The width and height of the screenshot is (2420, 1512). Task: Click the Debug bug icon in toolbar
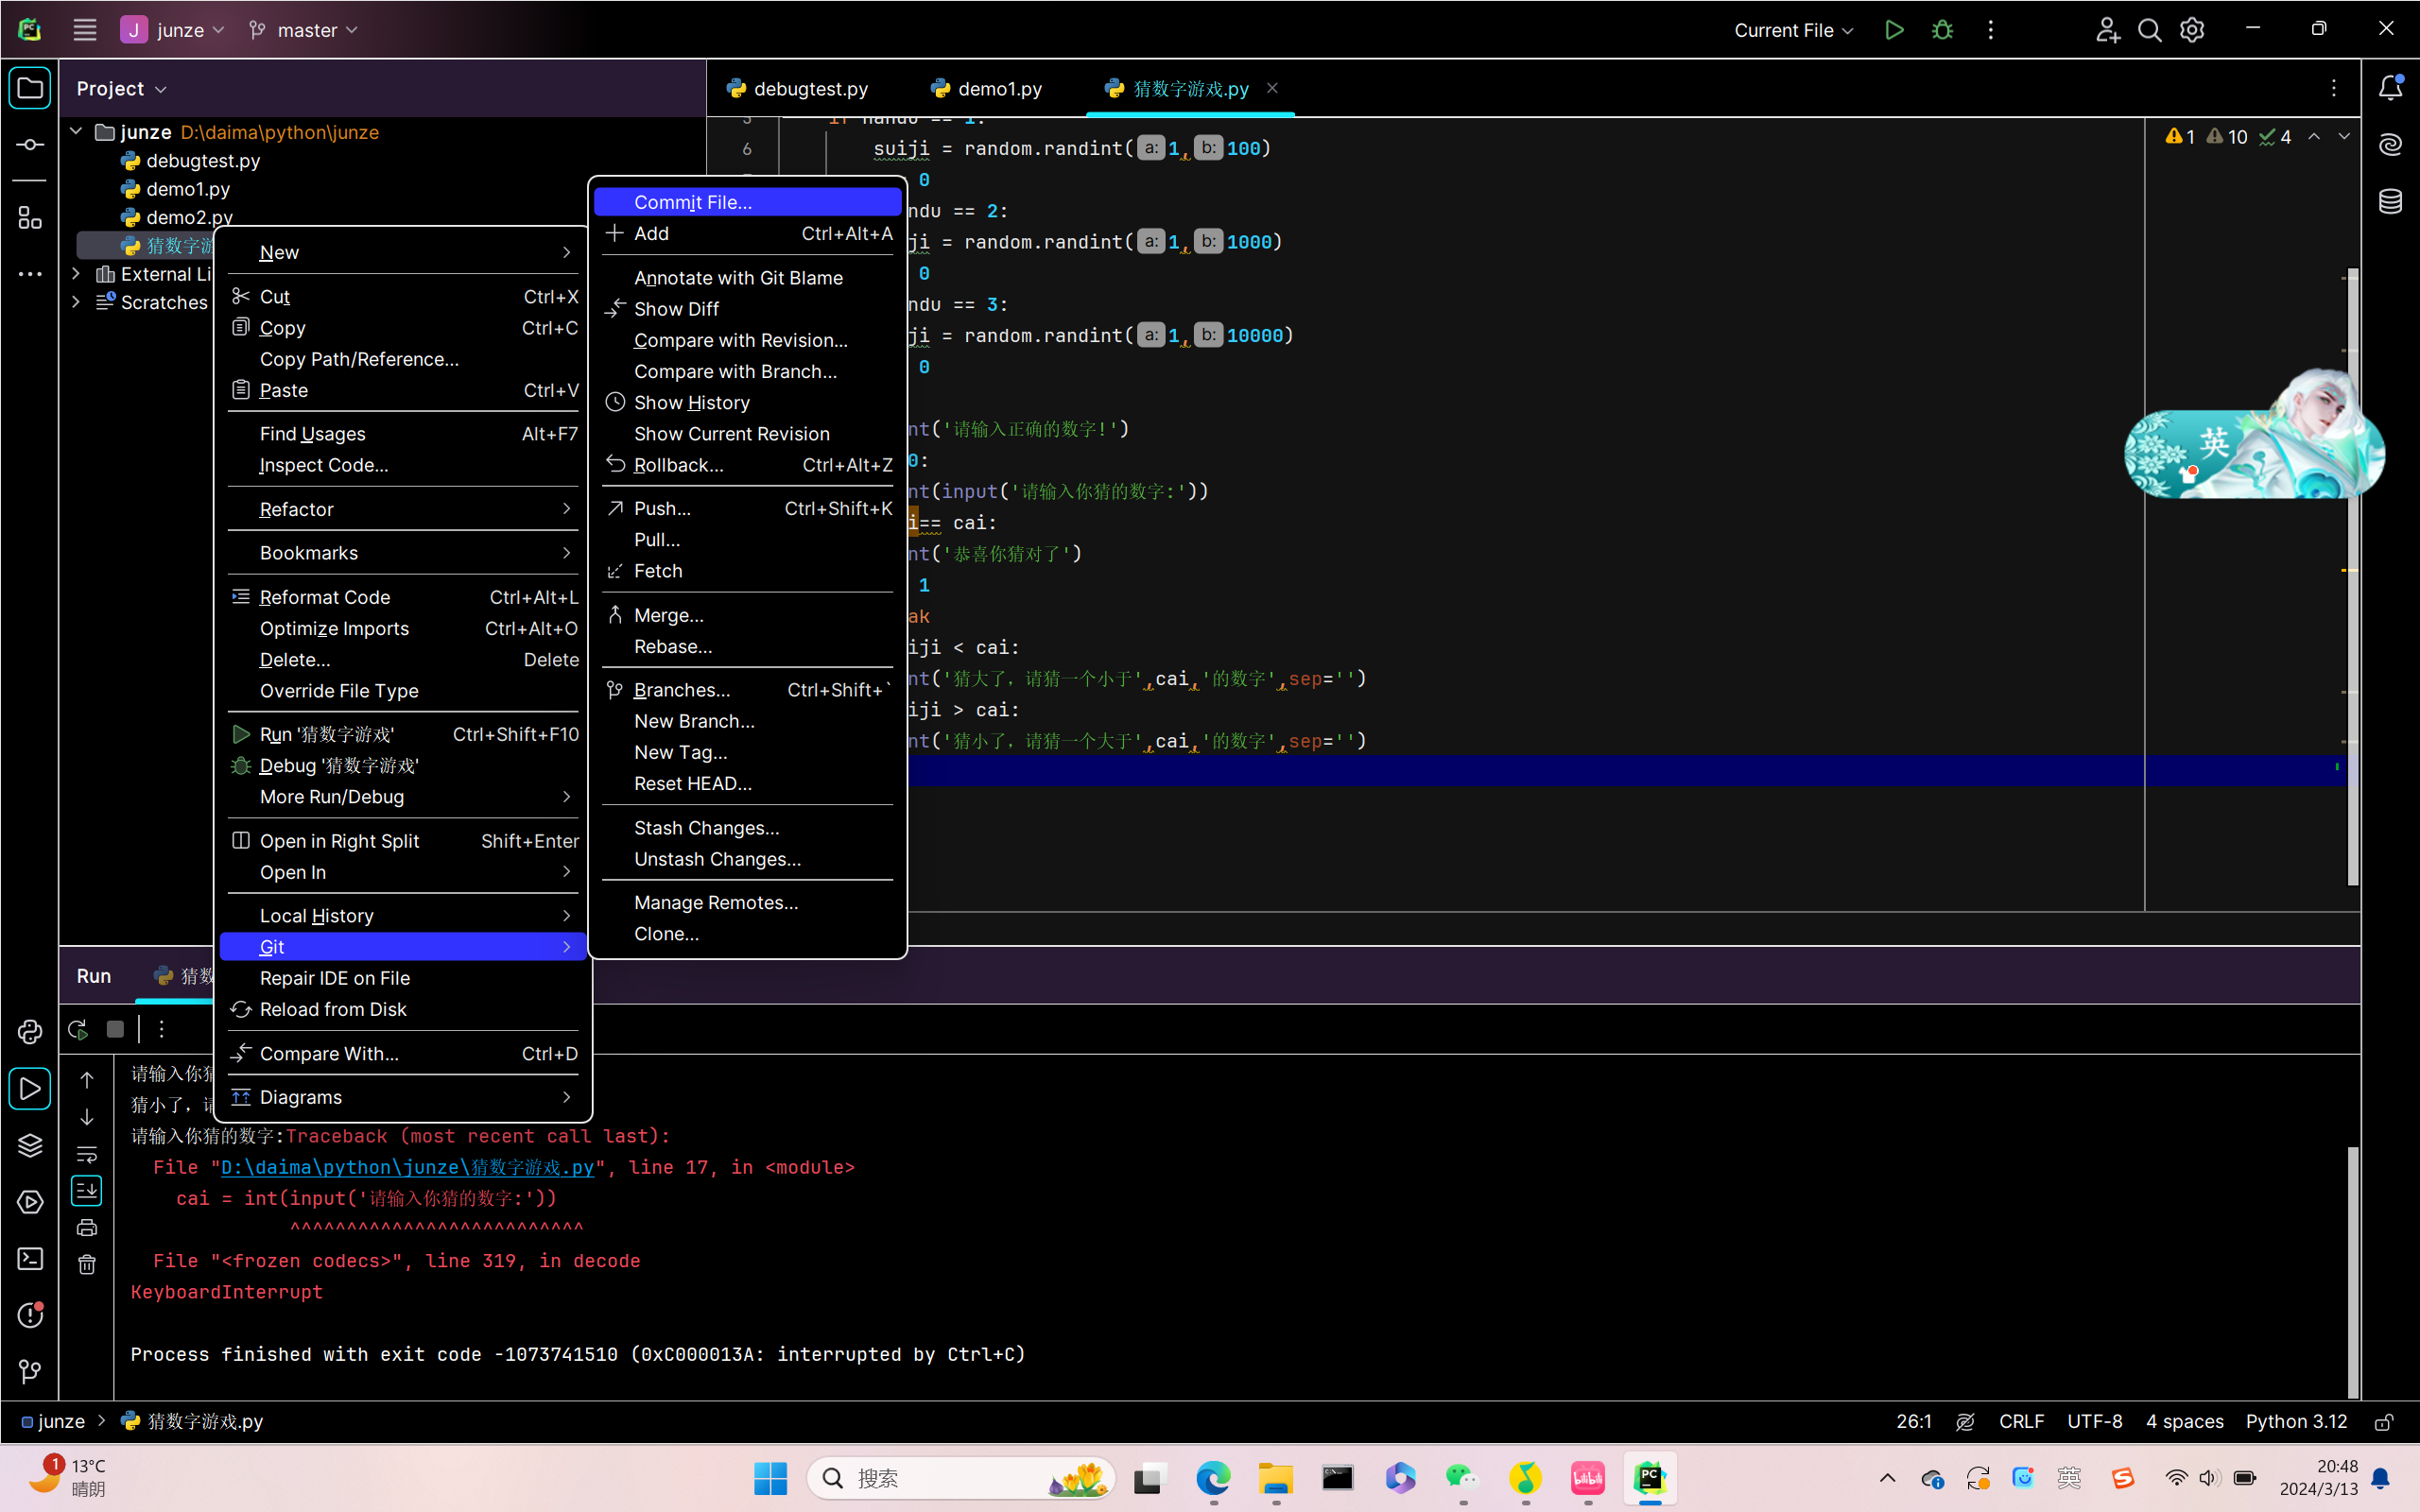point(1942,30)
